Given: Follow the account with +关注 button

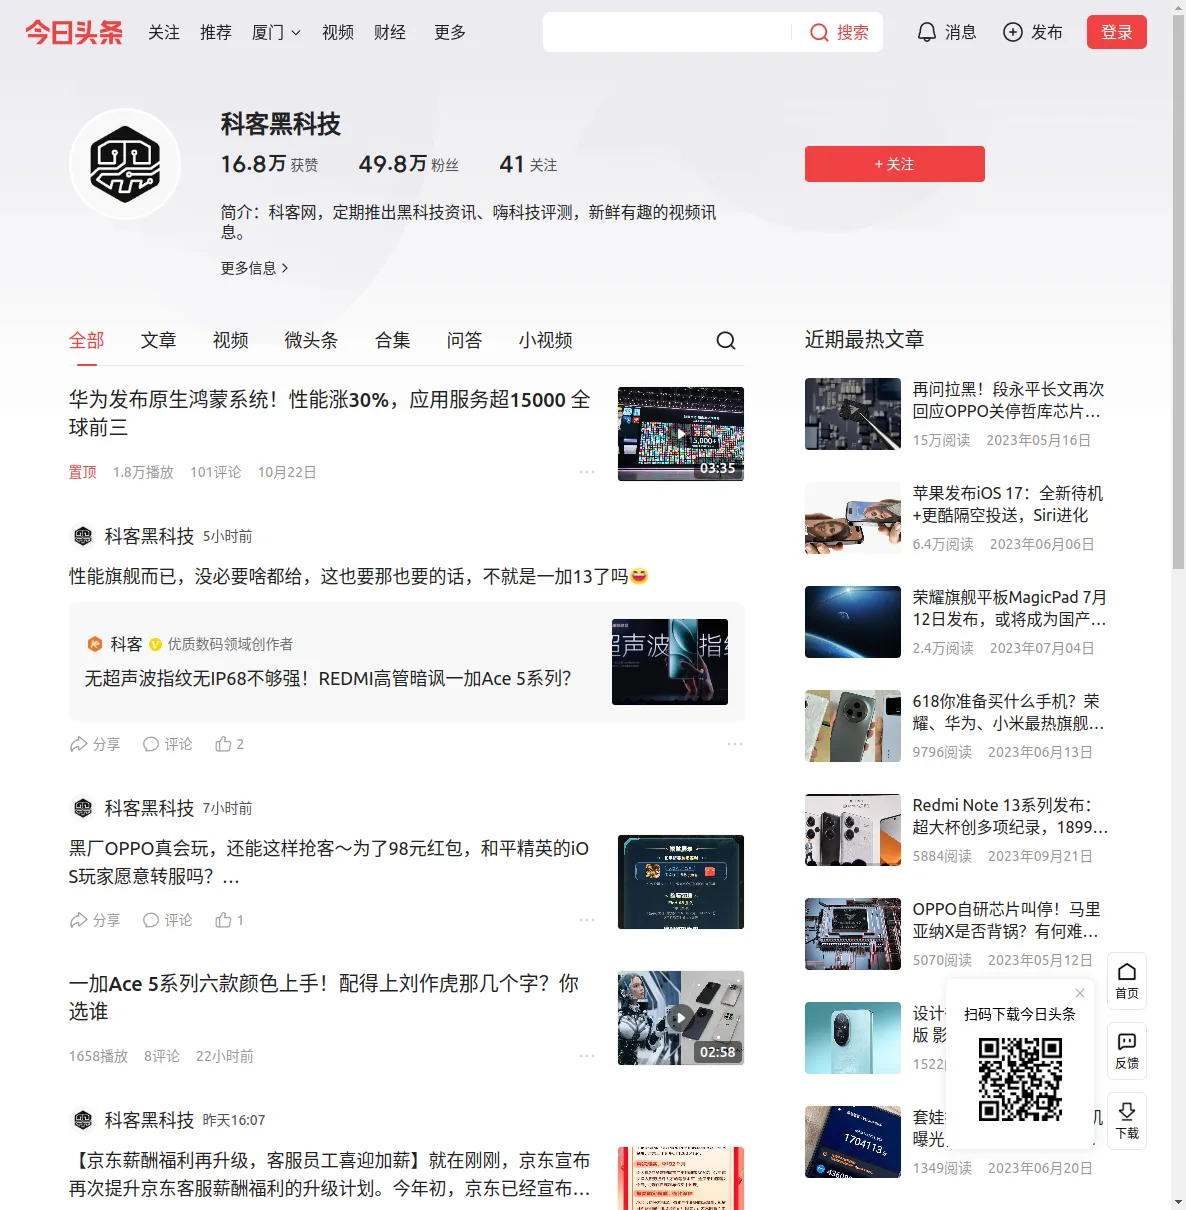Looking at the screenshot, I should pyautogui.click(x=894, y=164).
